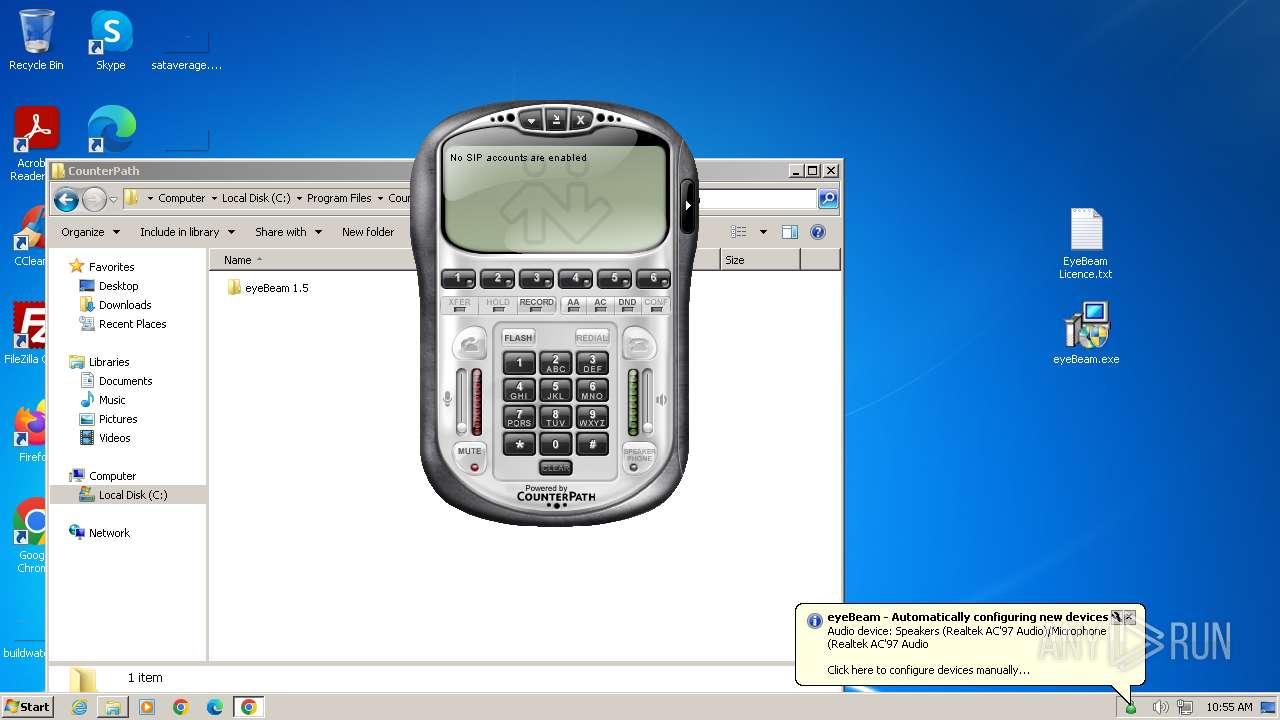
Task: Click the green dial handset icon
Action: click(470, 345)
